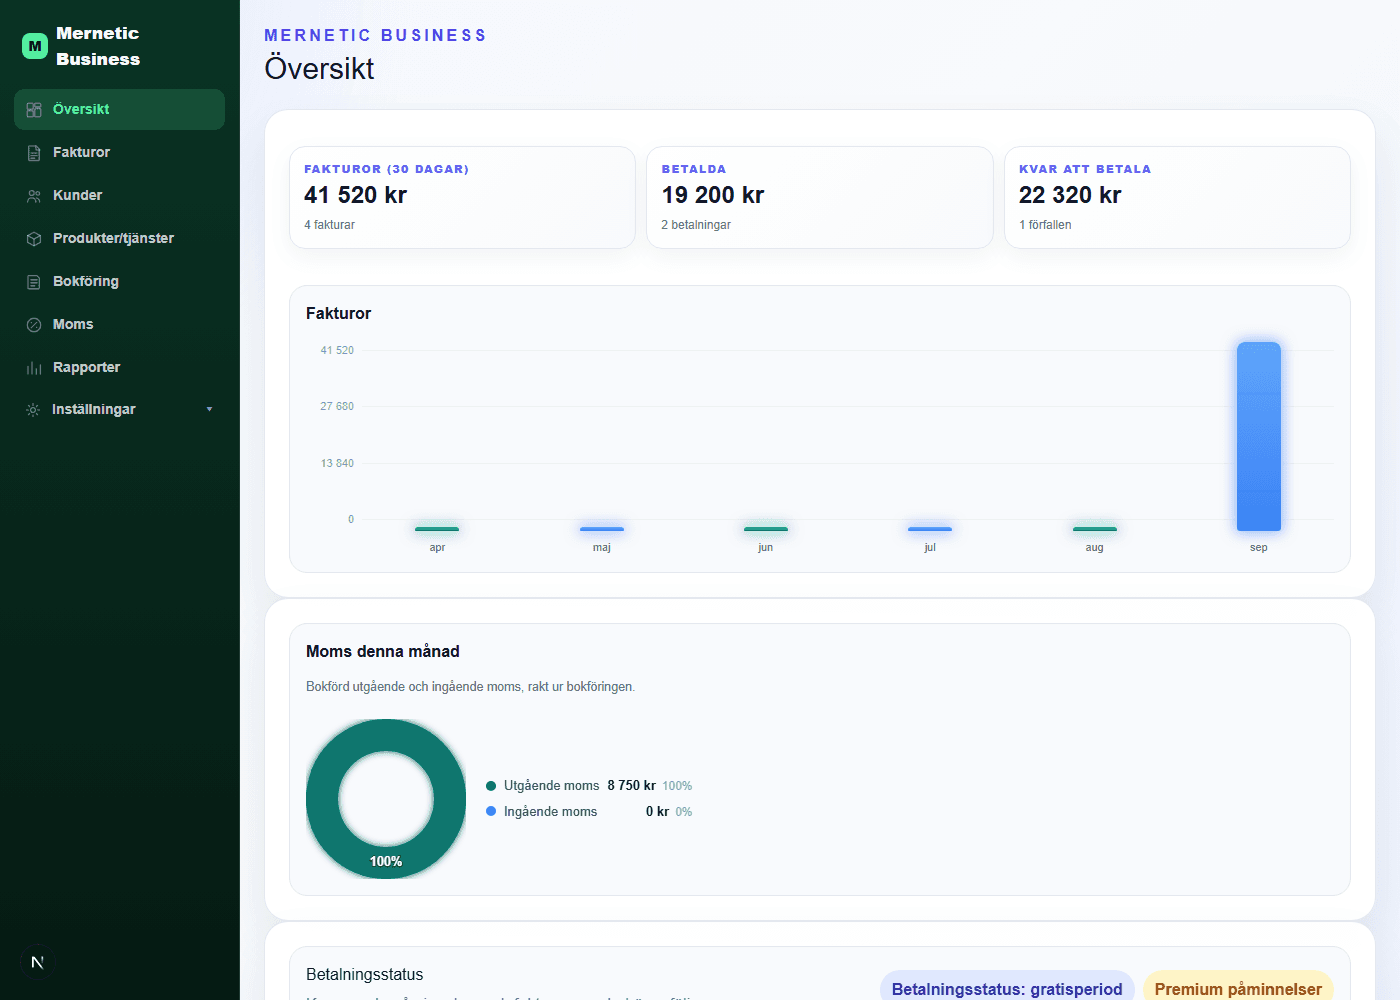The width and height of the screenshot is (1400, 1000).
Task: Click the "2 betalningar" text
Action: [x=696, y=225]
